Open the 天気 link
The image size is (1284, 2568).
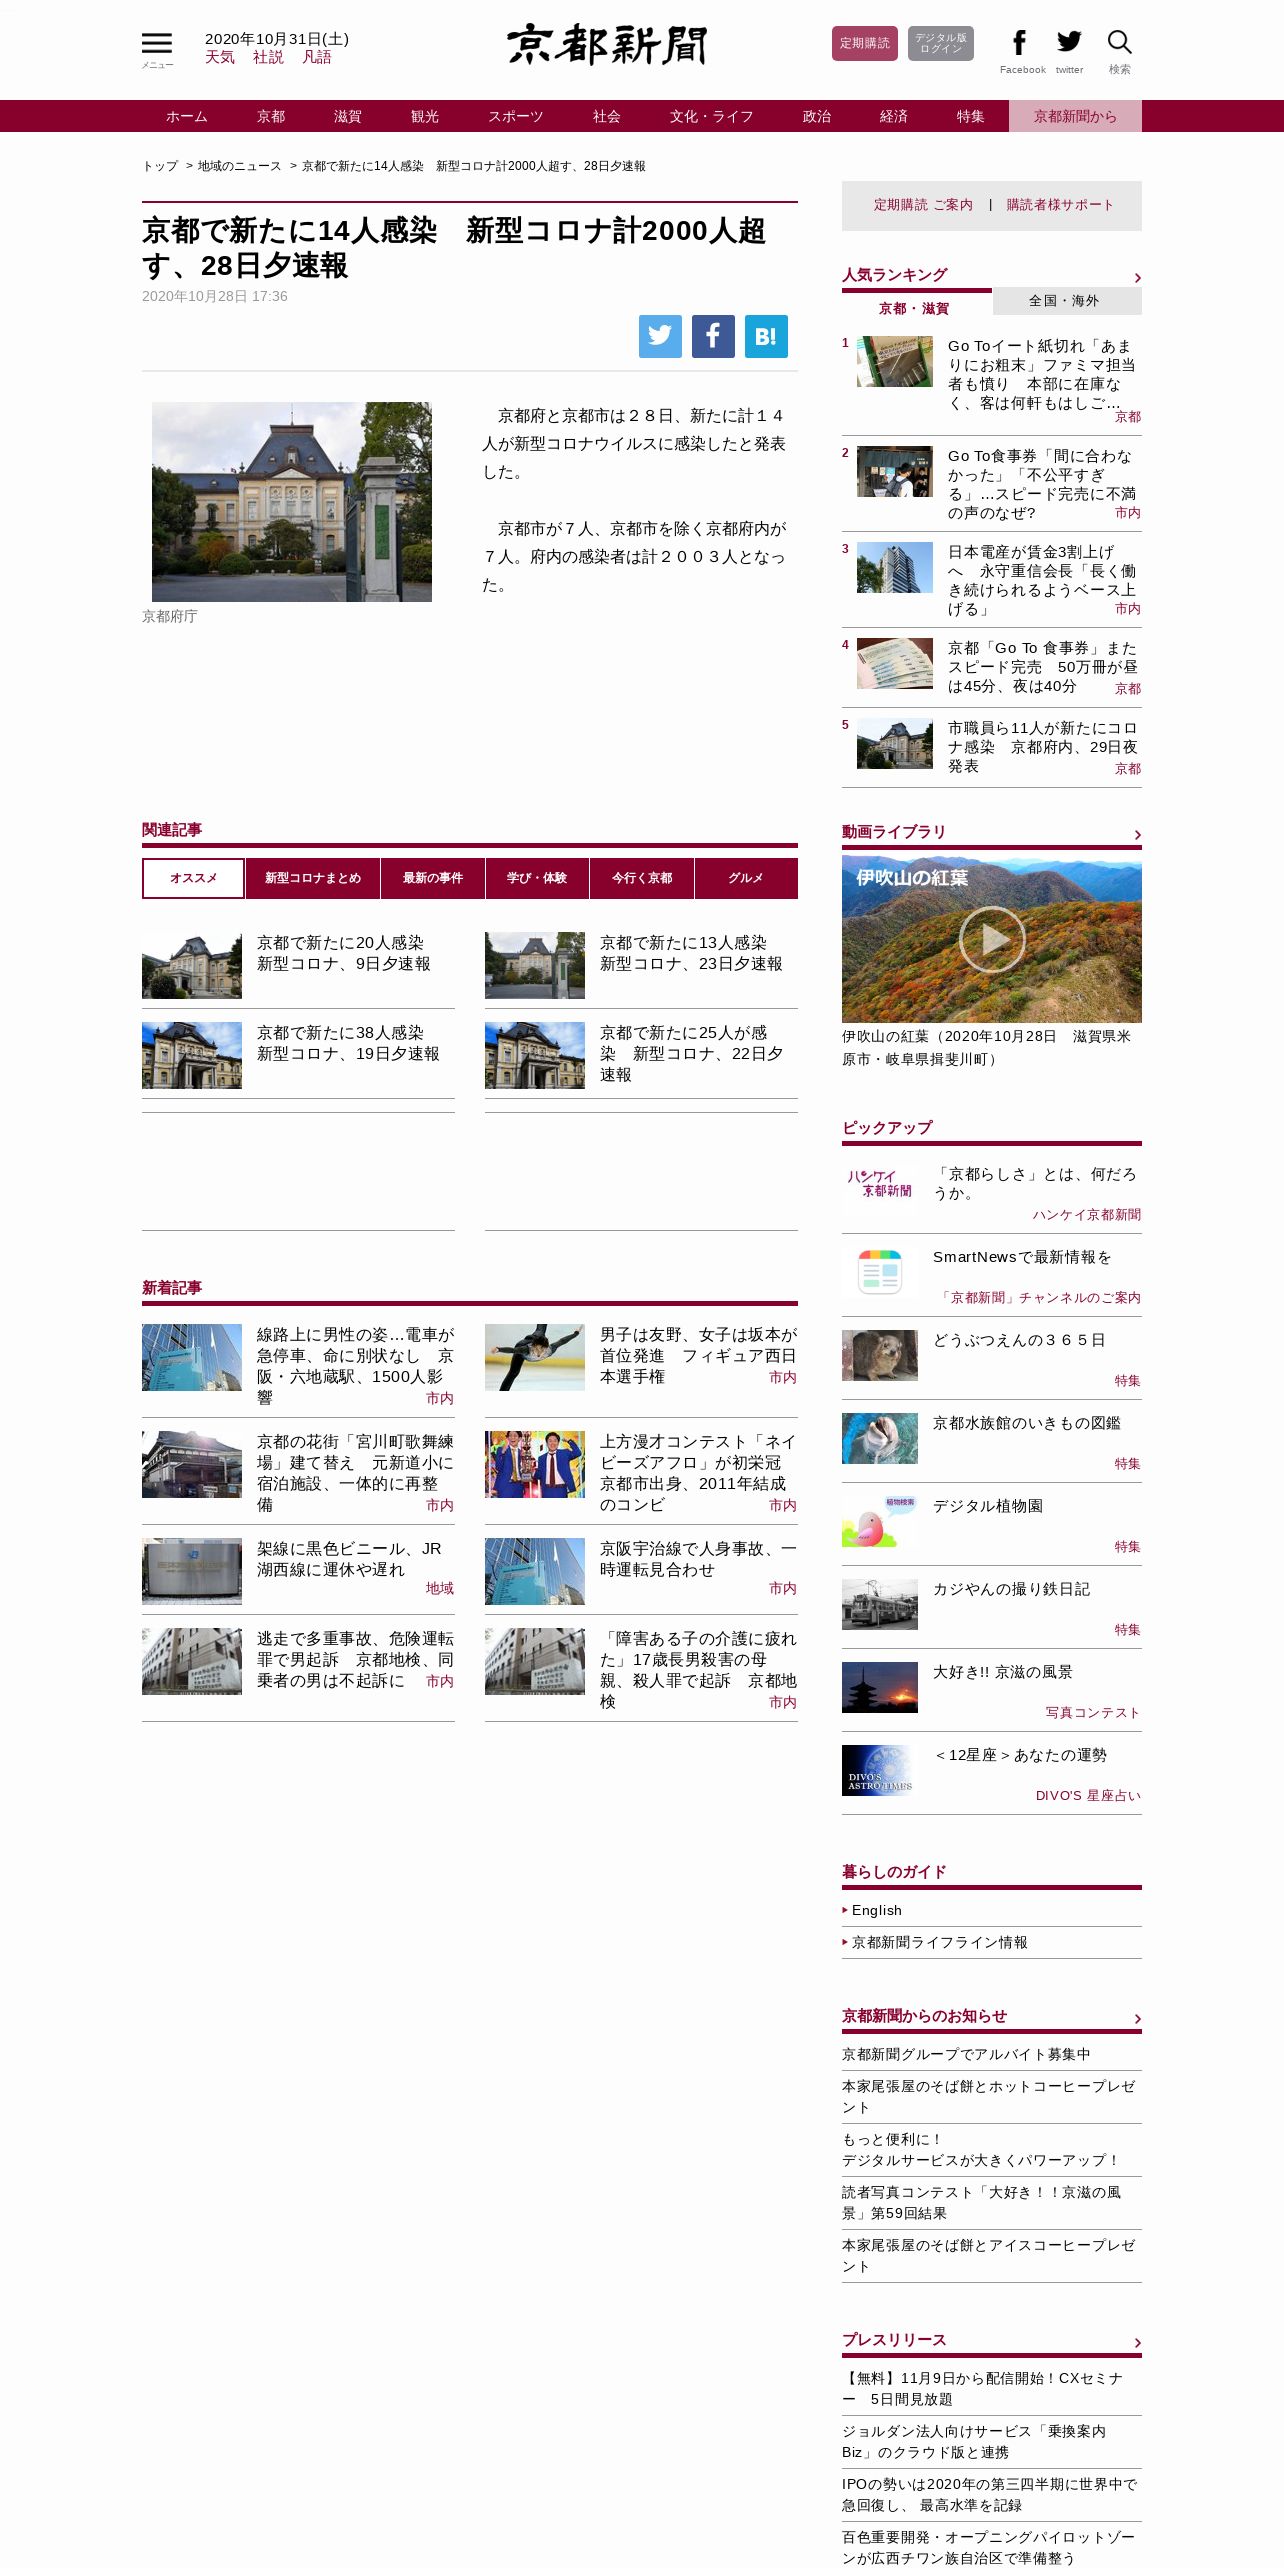coord(220,57)
